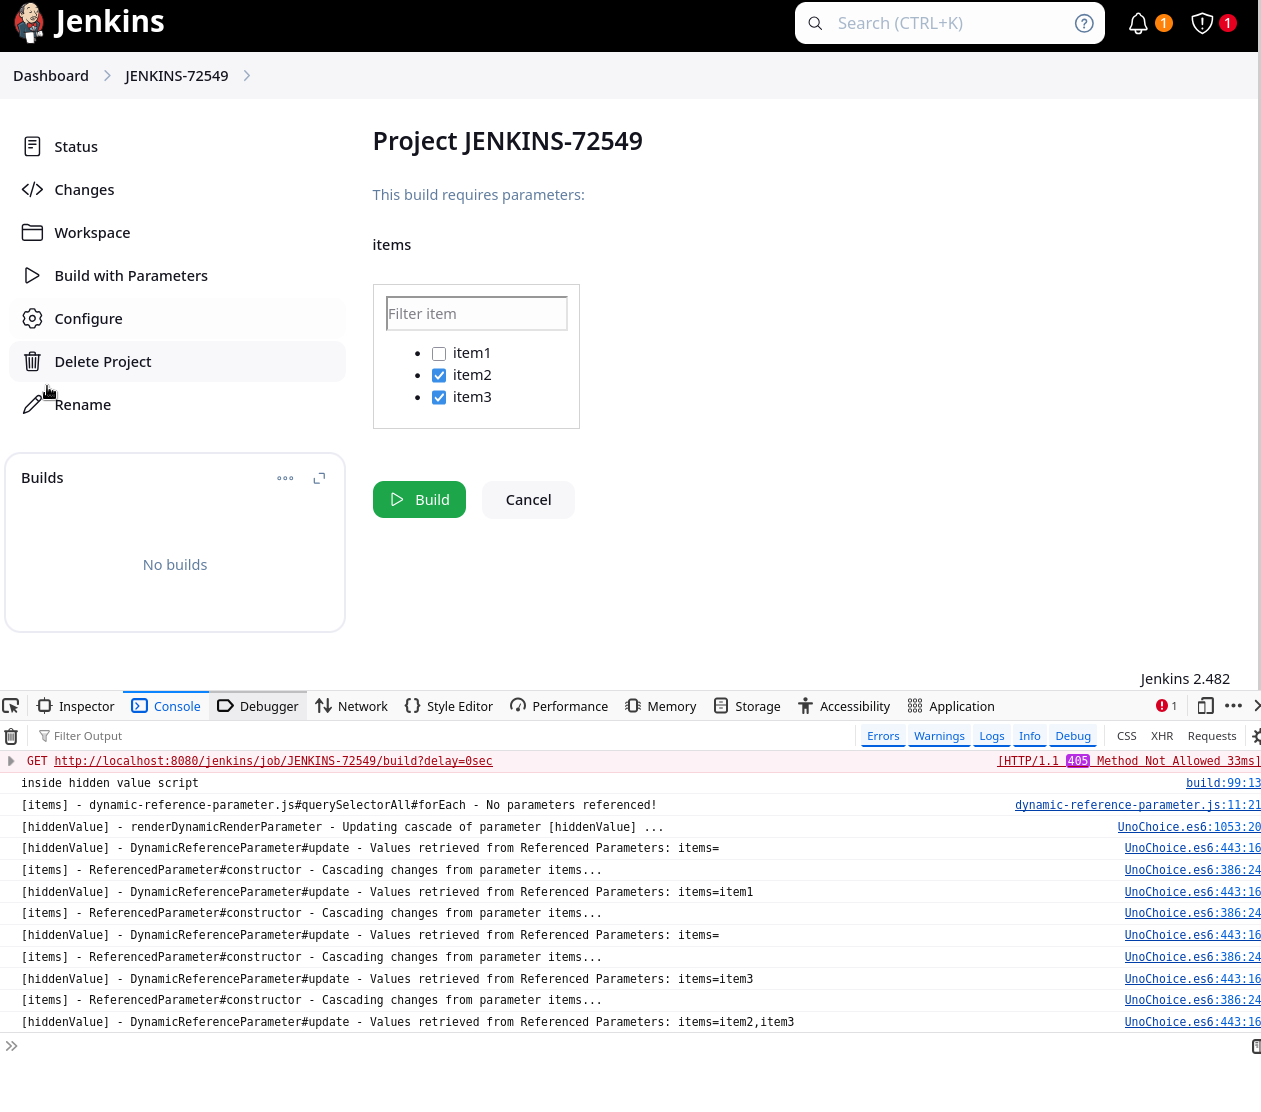Click the green Build button
The height and width of the screenshot is (1112, 1261).
tap(419, 500)
